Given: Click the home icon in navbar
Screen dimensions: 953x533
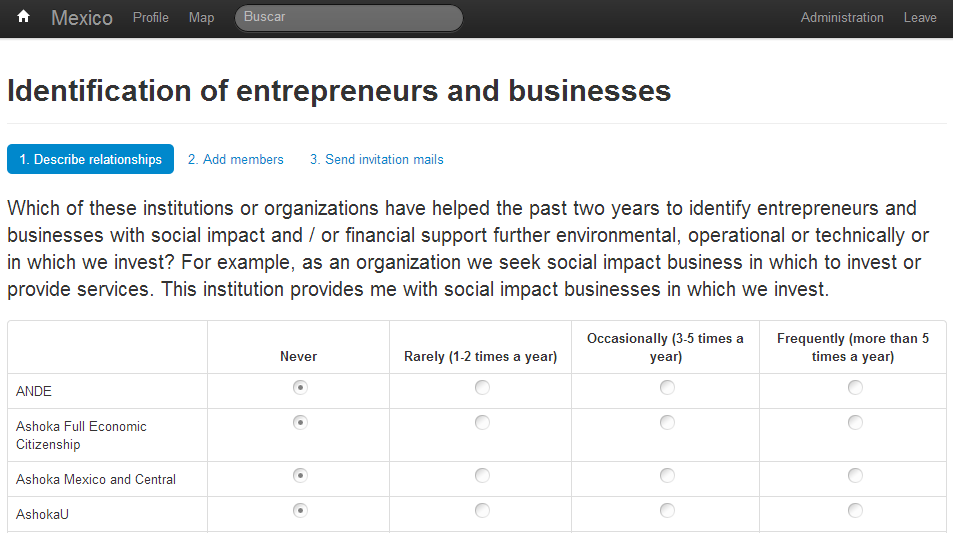Looking at the screenshot, I should coord(23,16).
